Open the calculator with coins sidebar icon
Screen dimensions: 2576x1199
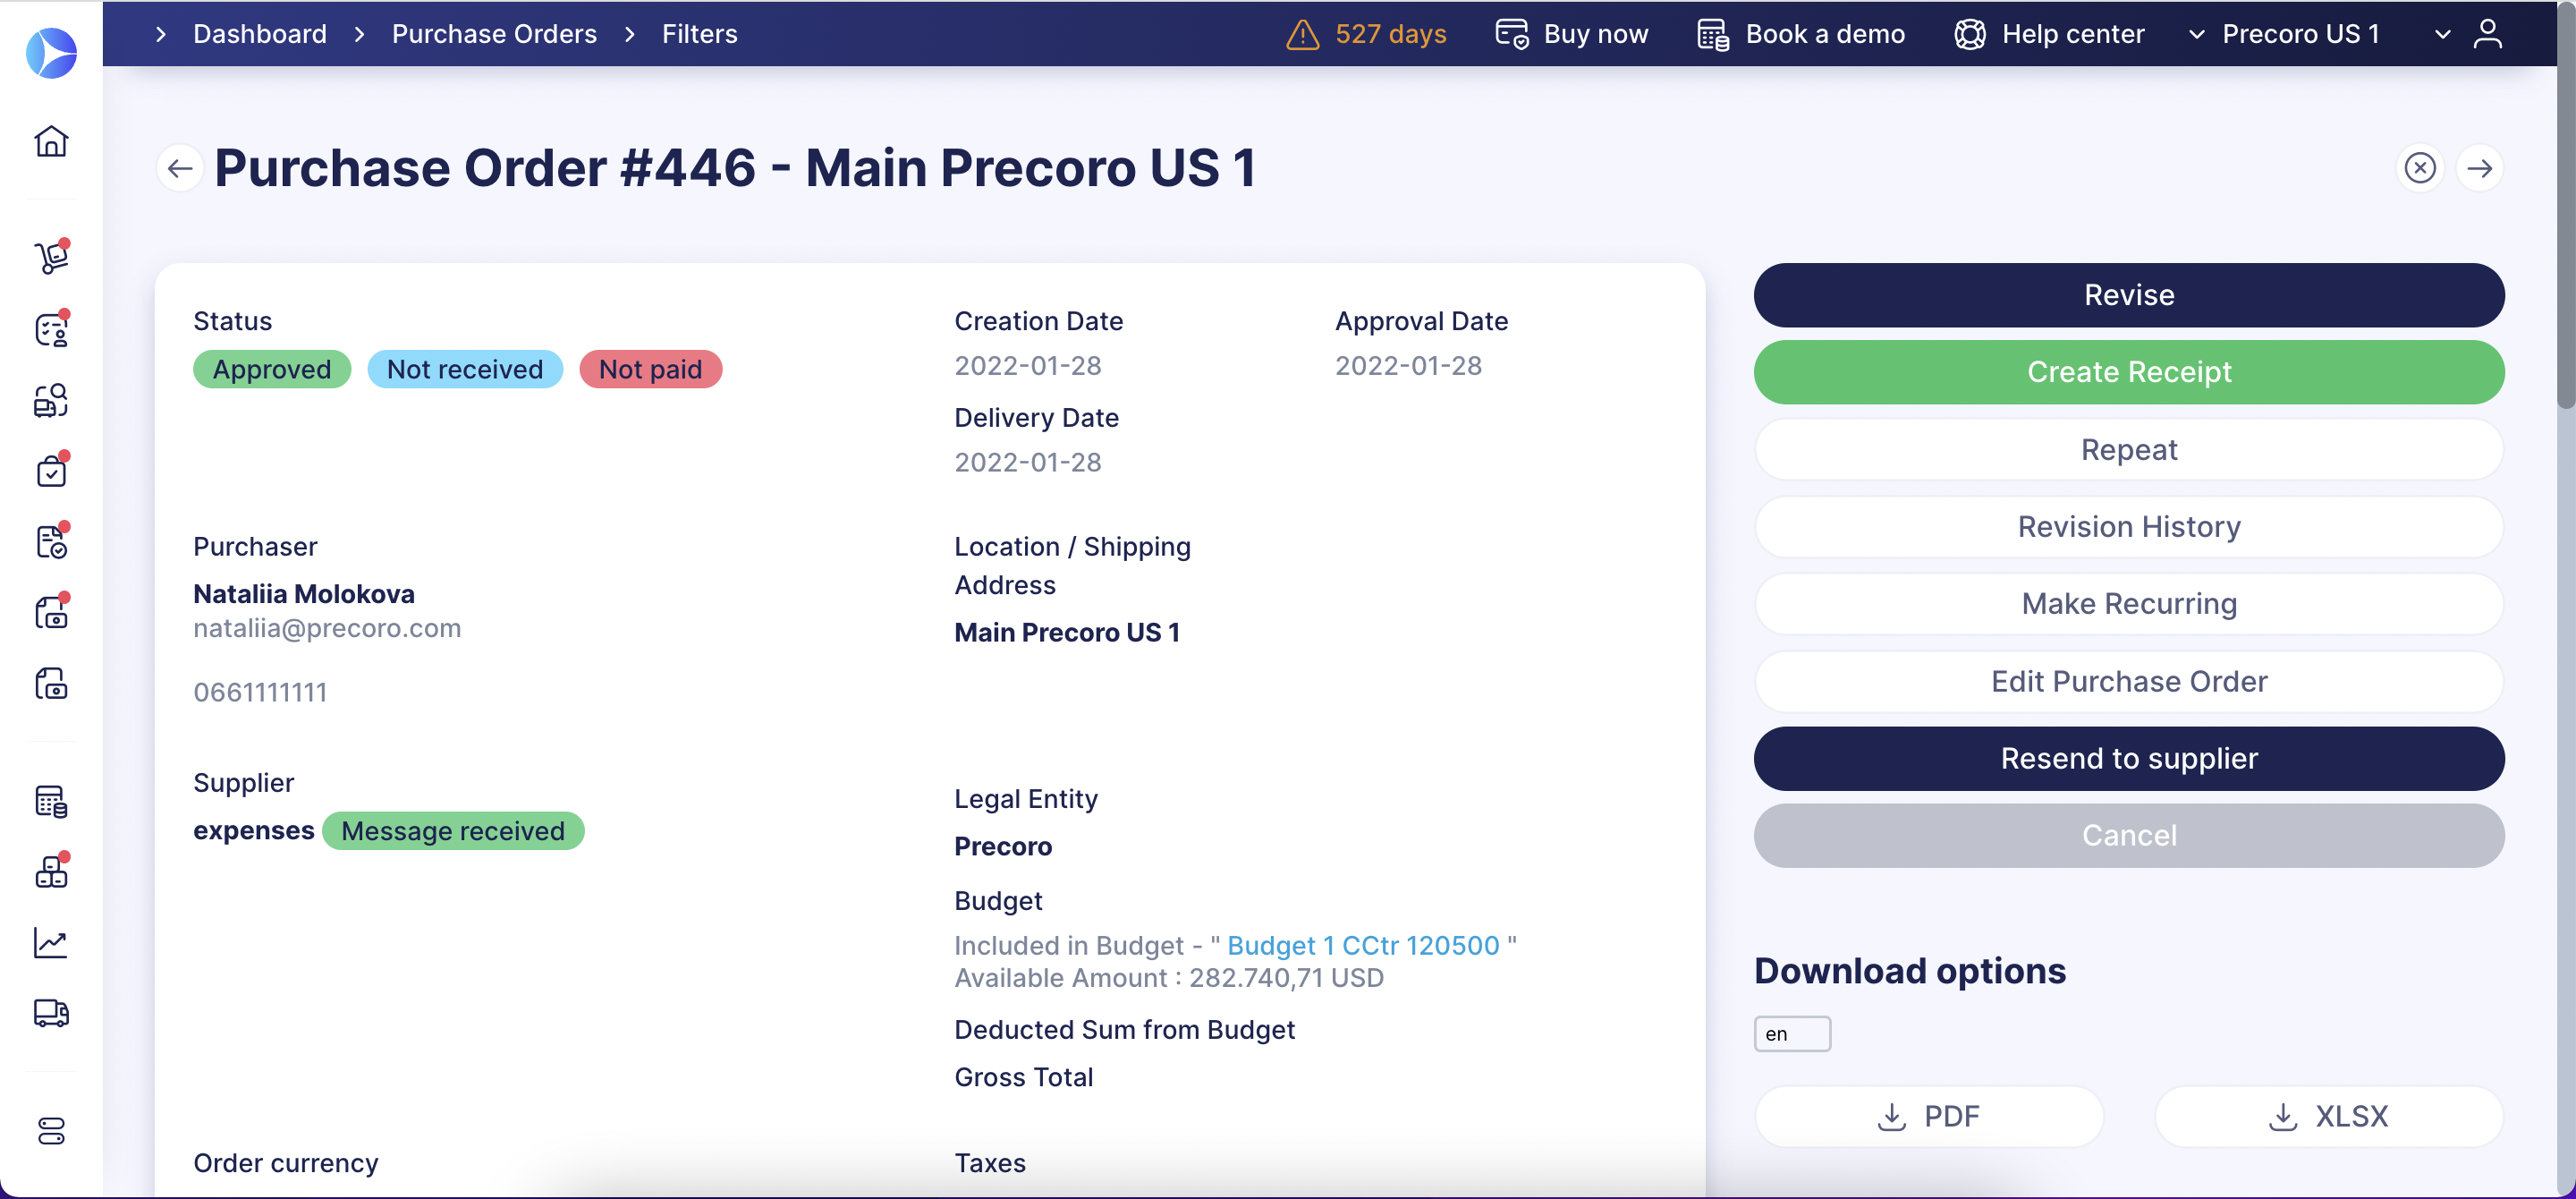pyautogui.click(x=51, y=801)
